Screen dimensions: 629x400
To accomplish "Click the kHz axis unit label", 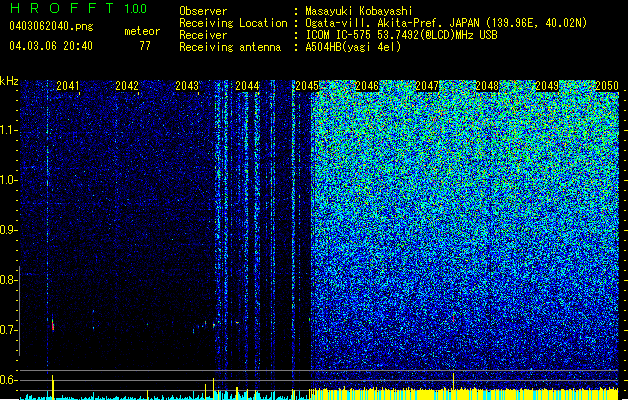I will click(x=9, y=81).
